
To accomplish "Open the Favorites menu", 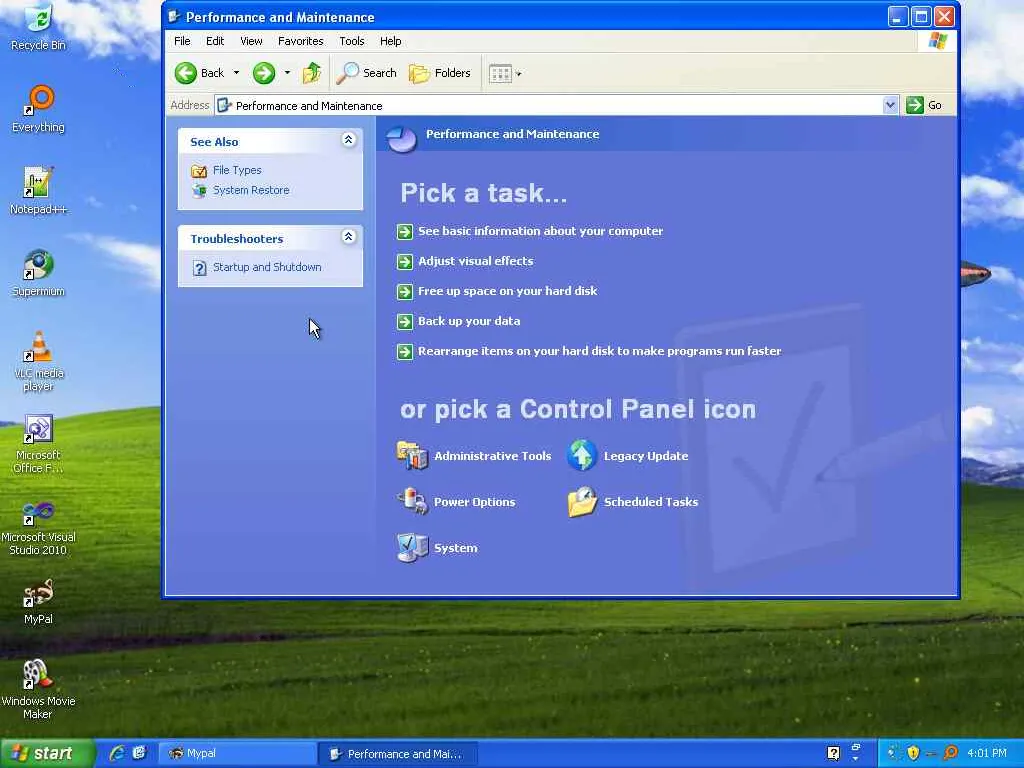I will 300,41.
